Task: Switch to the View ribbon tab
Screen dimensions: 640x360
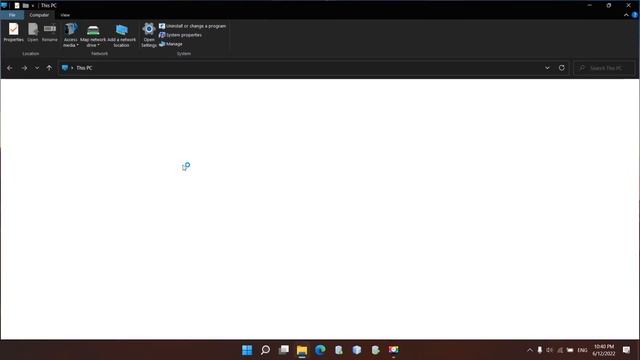Action: point(65,15)
